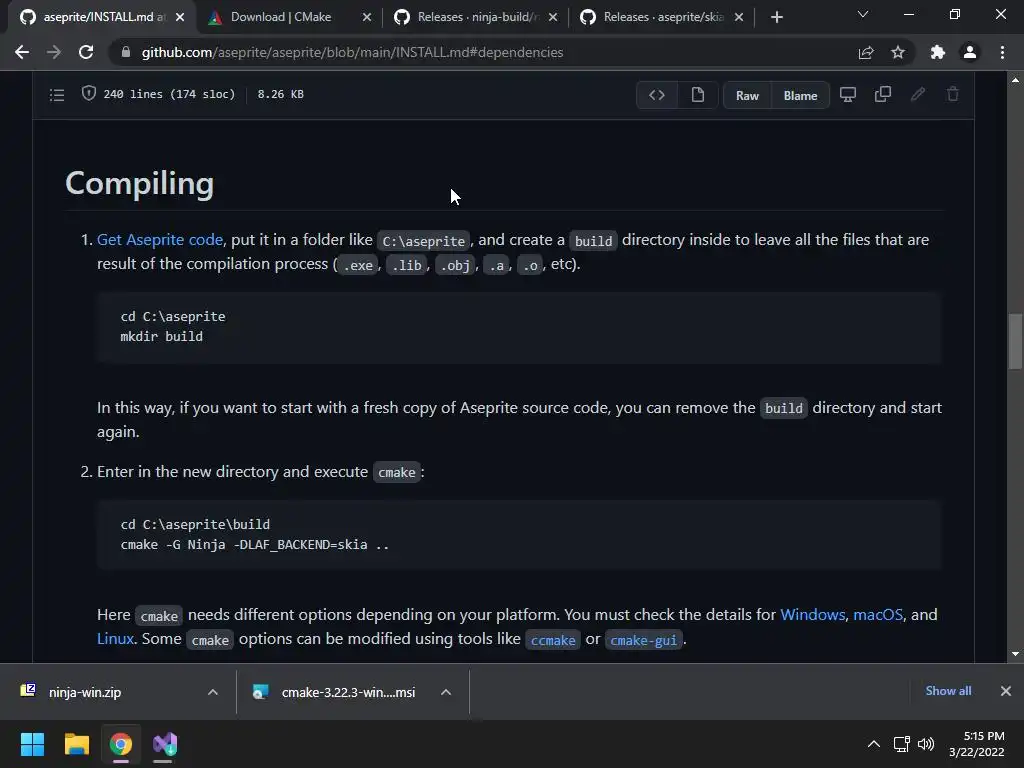Expand ninja-win.zip download options chevron
The image size is (1024, 768).
213,692
